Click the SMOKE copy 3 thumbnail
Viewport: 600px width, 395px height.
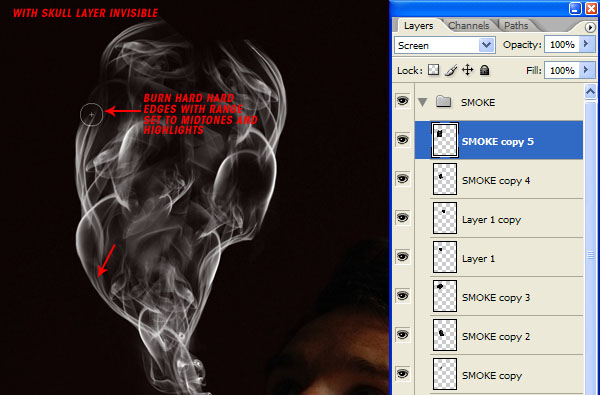[x=445, y=296]
